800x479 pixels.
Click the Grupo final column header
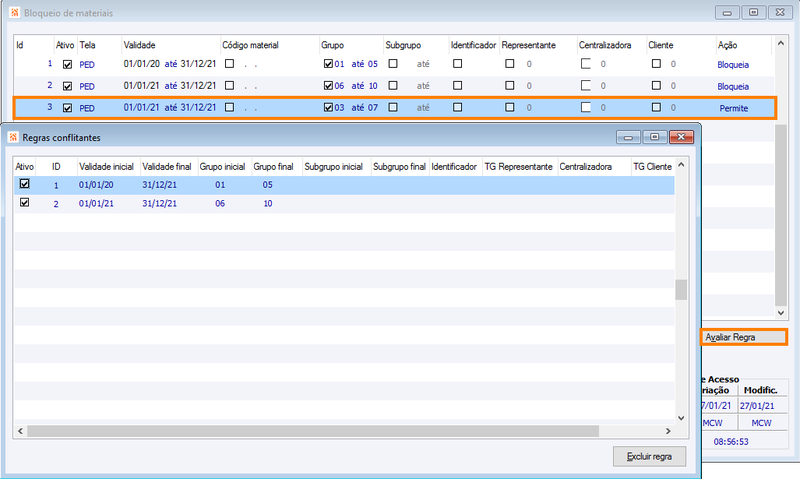273,166
